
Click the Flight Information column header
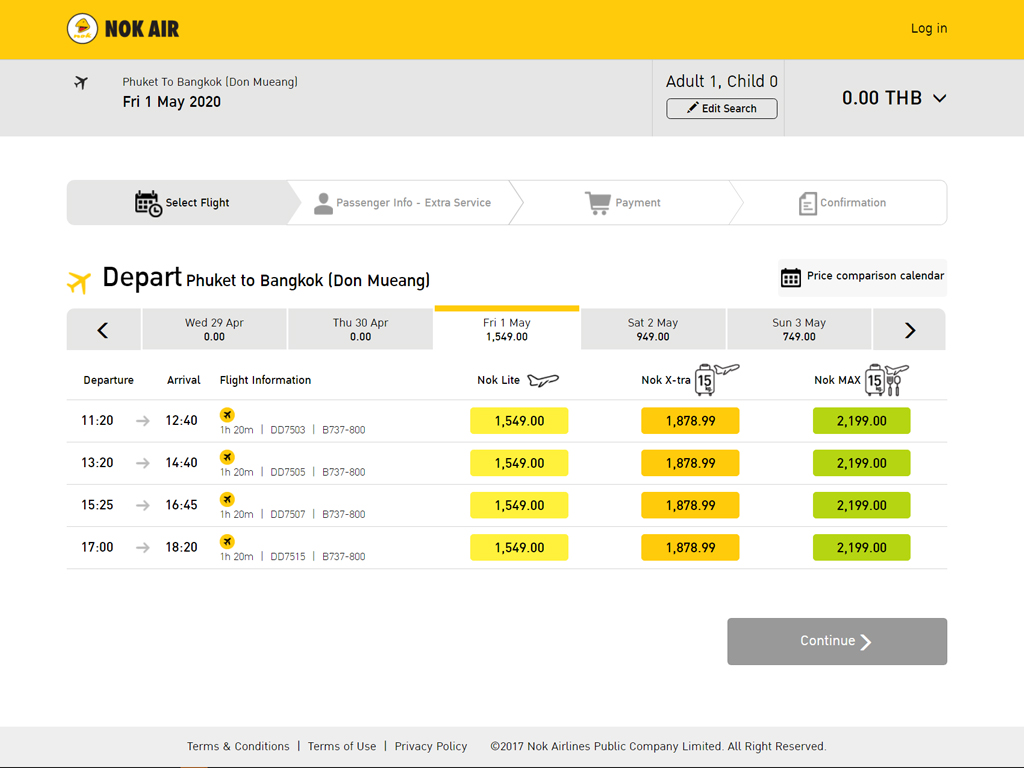(x=265, y=380)
